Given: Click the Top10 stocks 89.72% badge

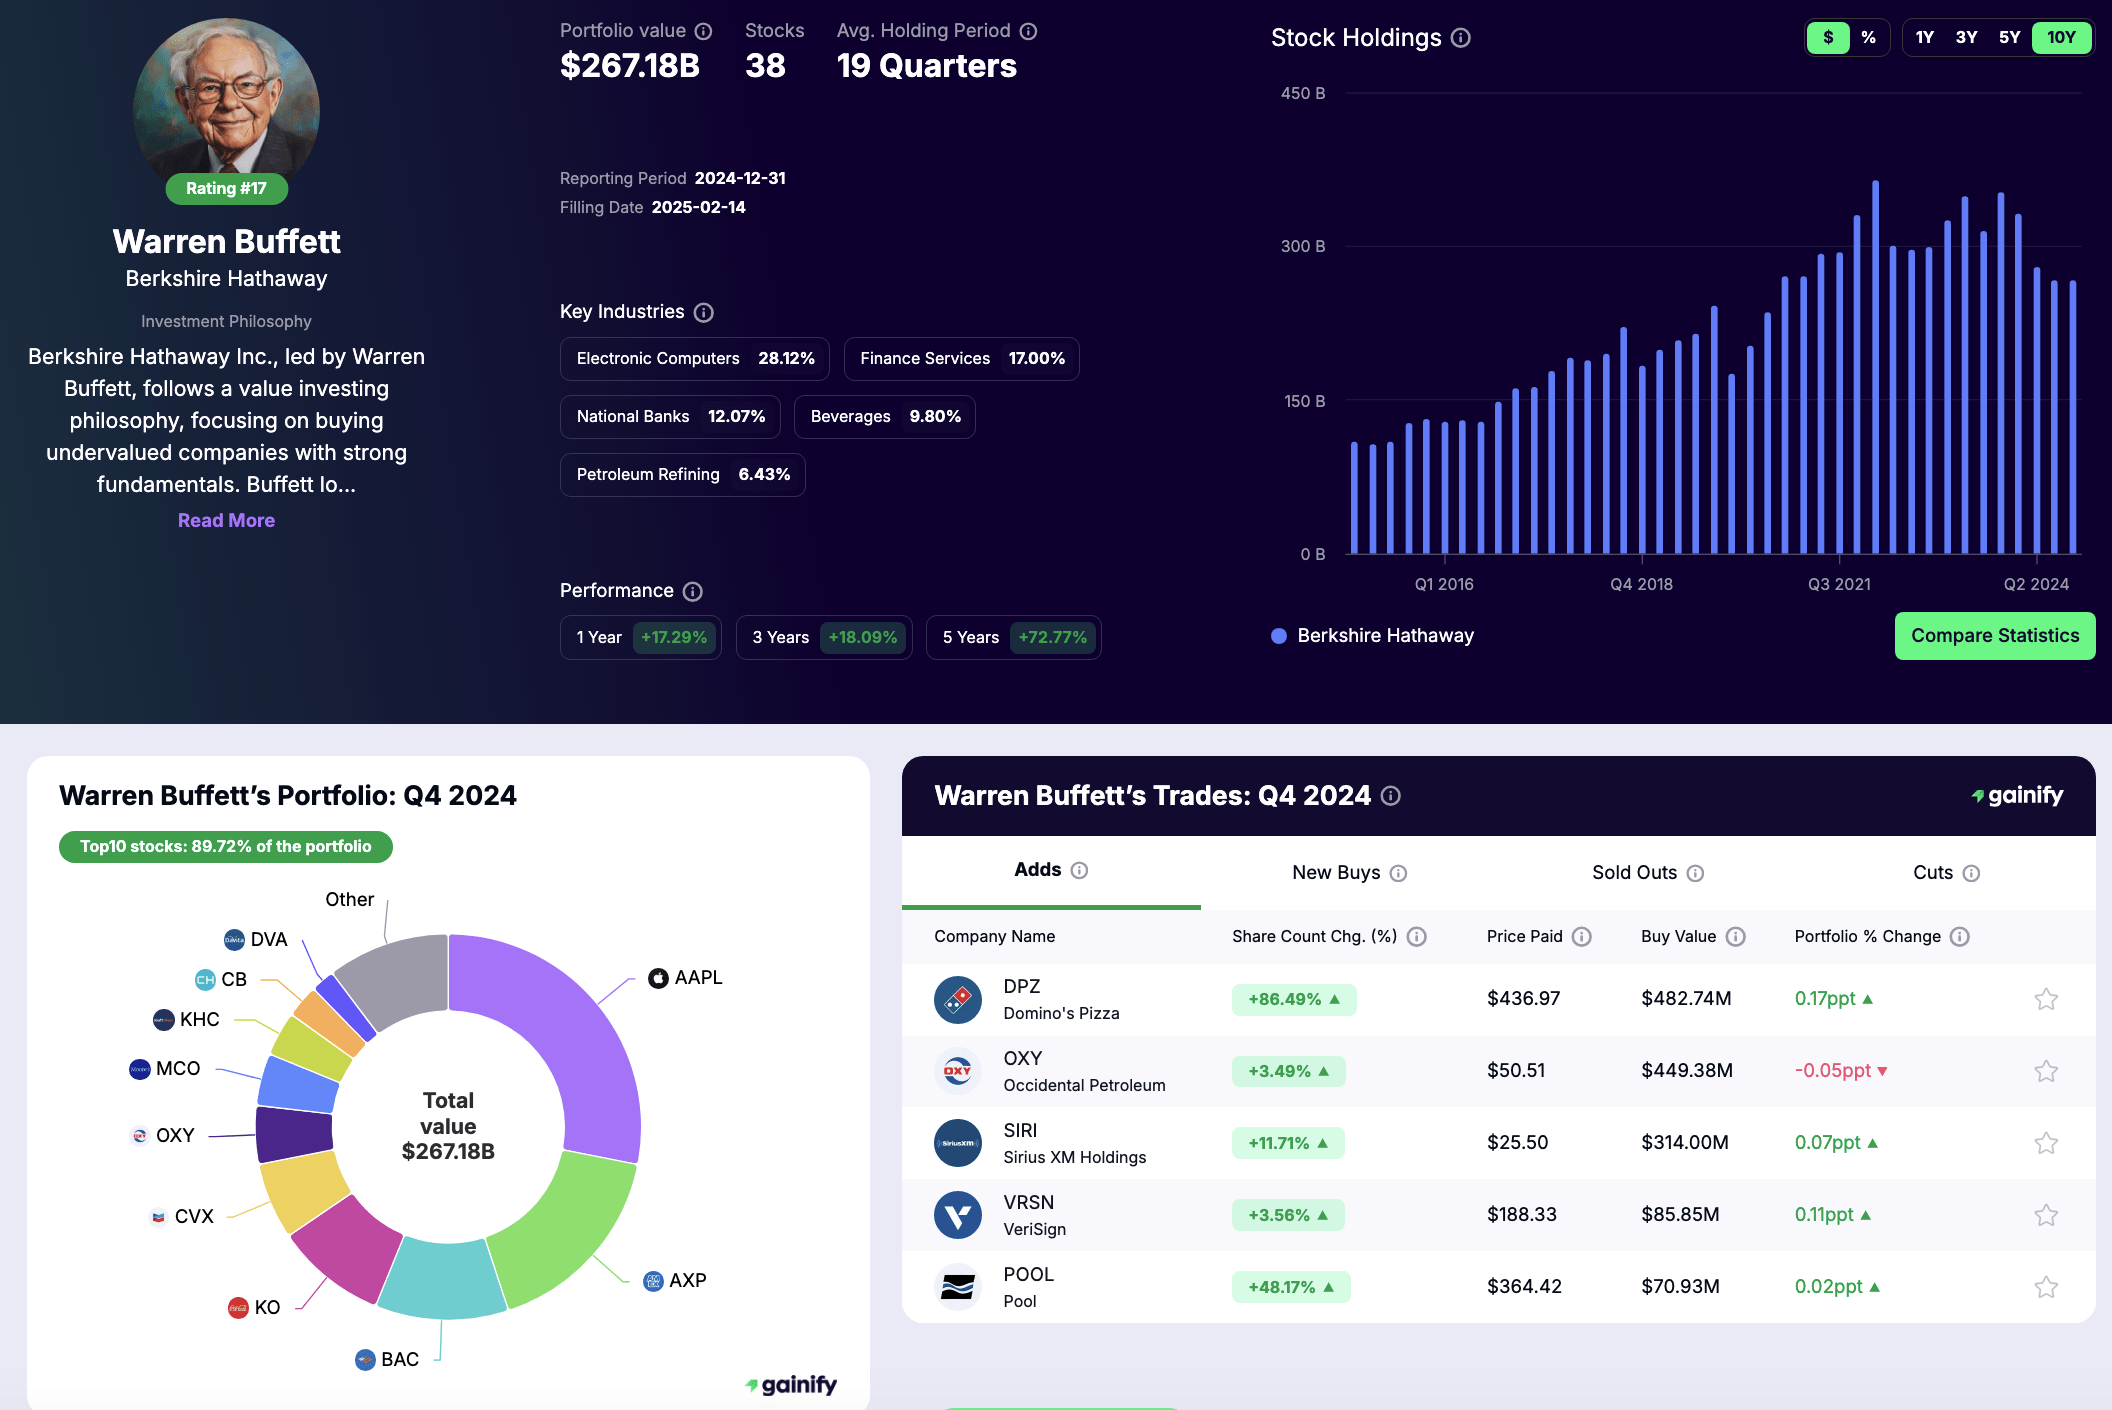Looking at the screenshot, I should 226,847.
